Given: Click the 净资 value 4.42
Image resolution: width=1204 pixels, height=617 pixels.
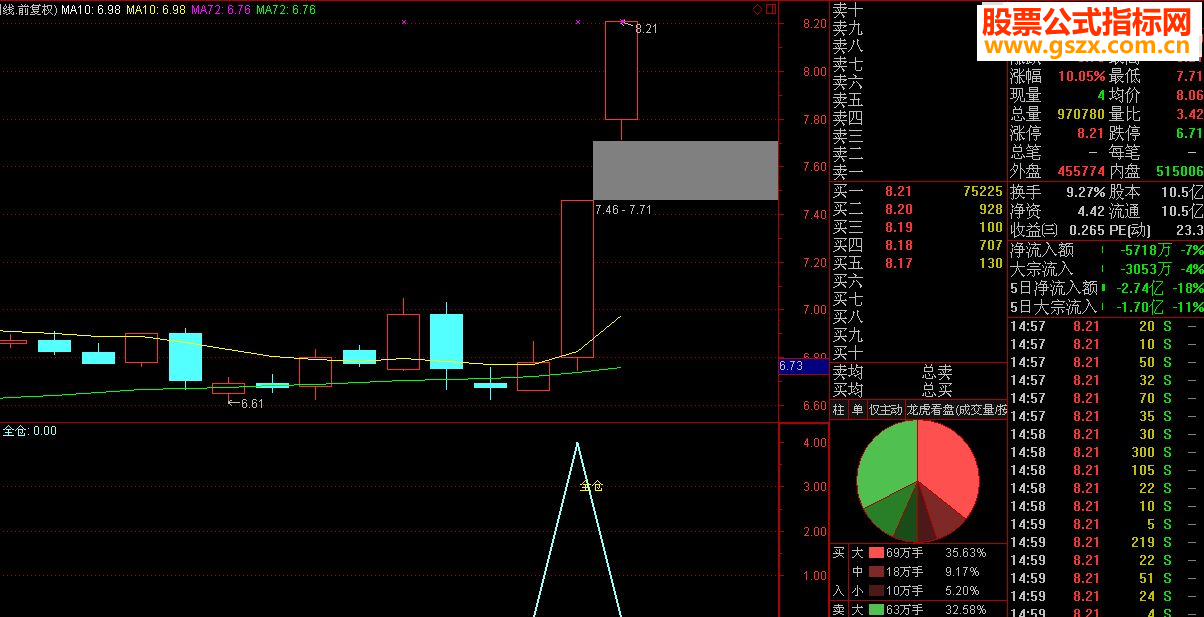Looking at the screenshot, I should pos(1090,211).
